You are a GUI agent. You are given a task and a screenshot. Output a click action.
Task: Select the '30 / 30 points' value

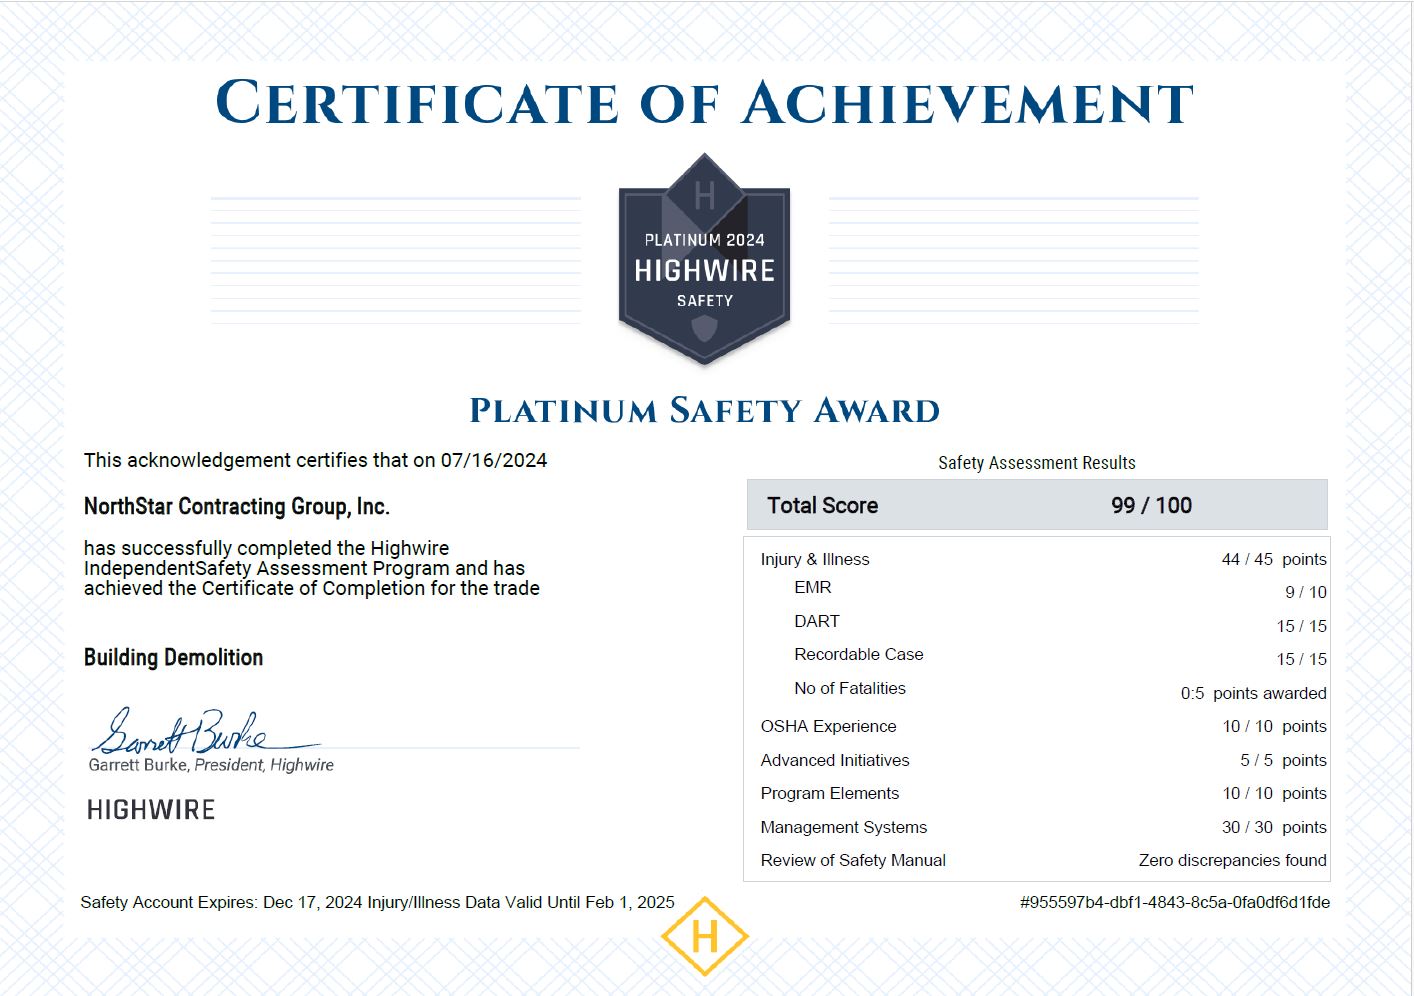[x=1275, y=827]
